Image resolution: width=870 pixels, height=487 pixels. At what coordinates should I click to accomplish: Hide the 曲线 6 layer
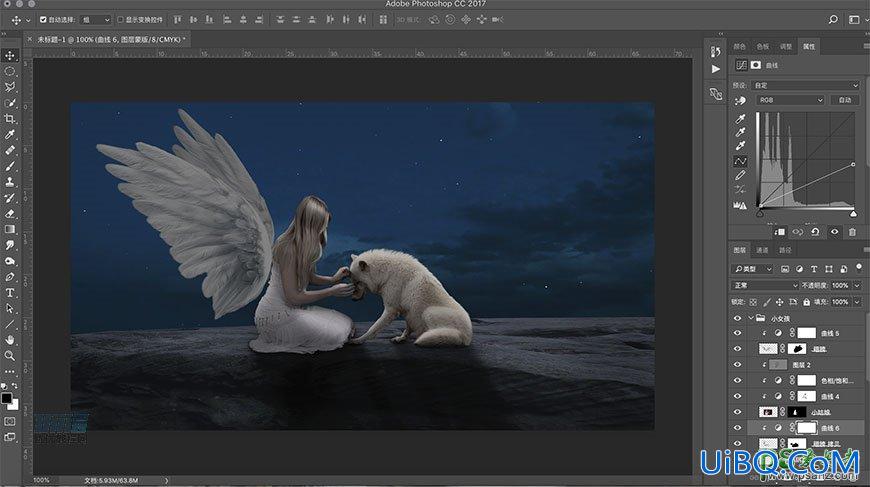[737, 428]
